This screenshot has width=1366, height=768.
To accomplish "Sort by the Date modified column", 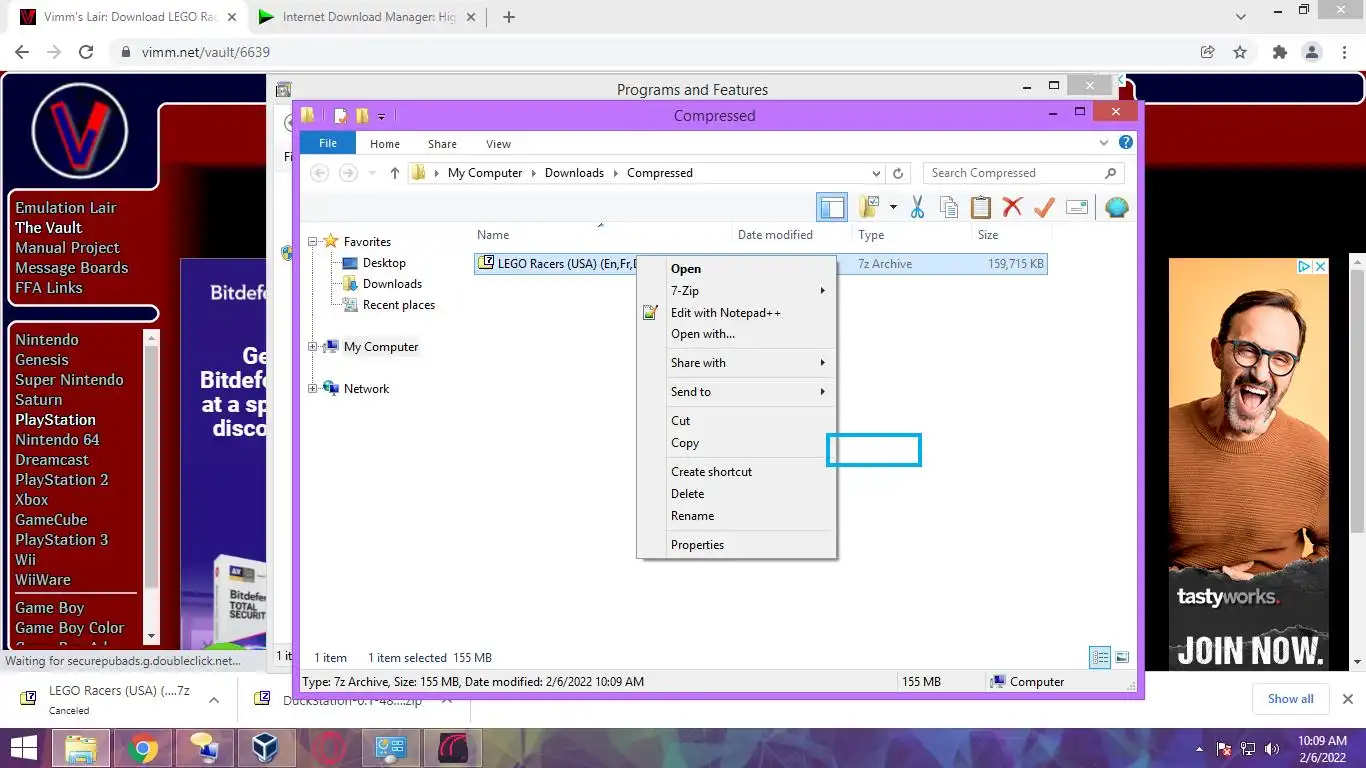I will point(792,235).
